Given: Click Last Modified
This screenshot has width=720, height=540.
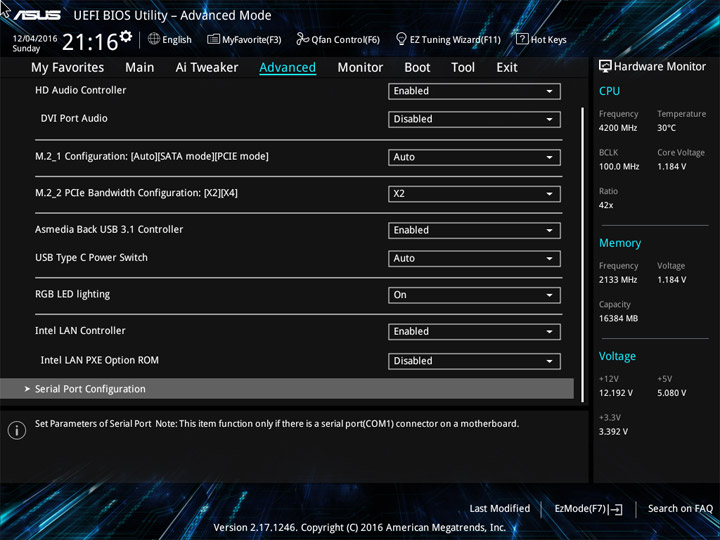Looking at the screenshot, I should click(499, 509).
